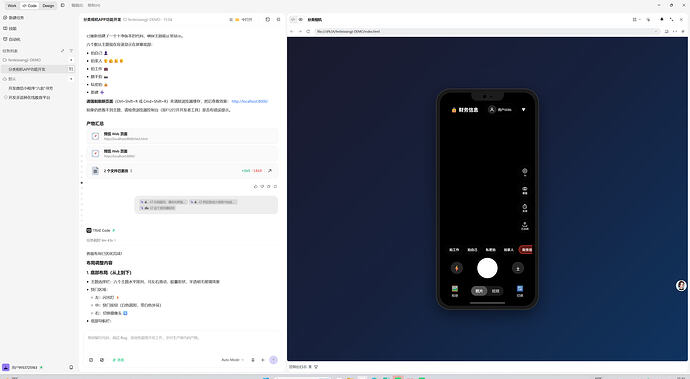Tap the user profile icon in phone app header
Screen dimensions: 690x379
pos(492,110)
